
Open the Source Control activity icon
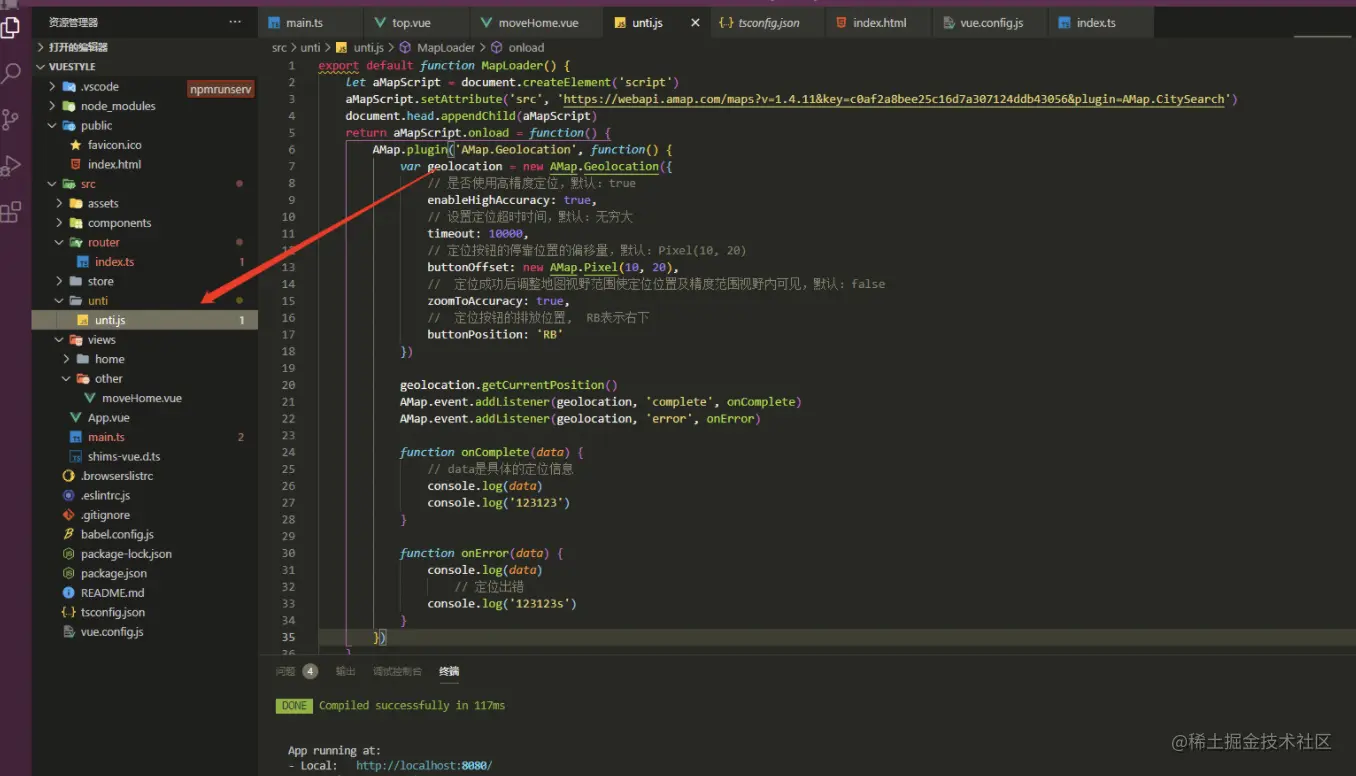click(11, 120)
